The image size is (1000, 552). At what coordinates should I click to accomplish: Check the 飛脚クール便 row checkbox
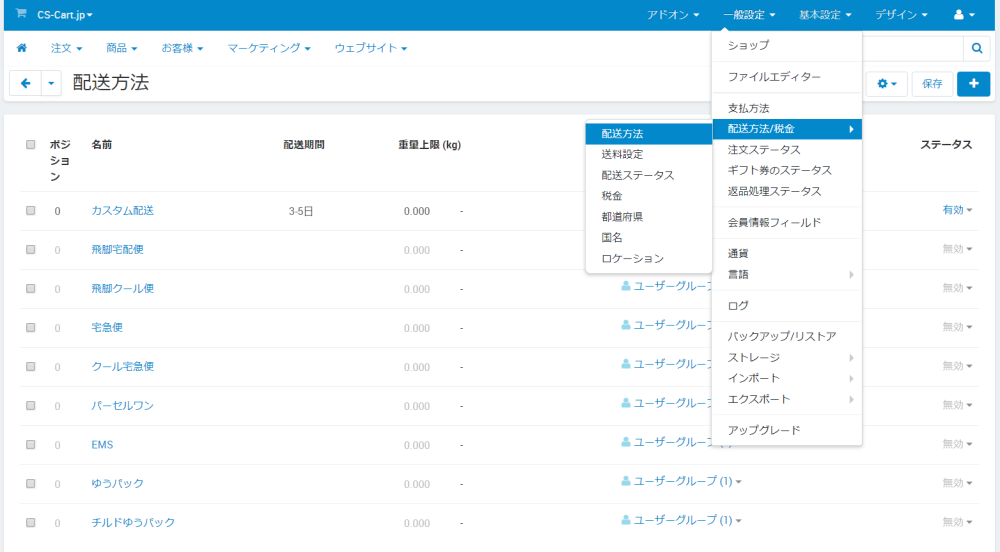point(31,288)
